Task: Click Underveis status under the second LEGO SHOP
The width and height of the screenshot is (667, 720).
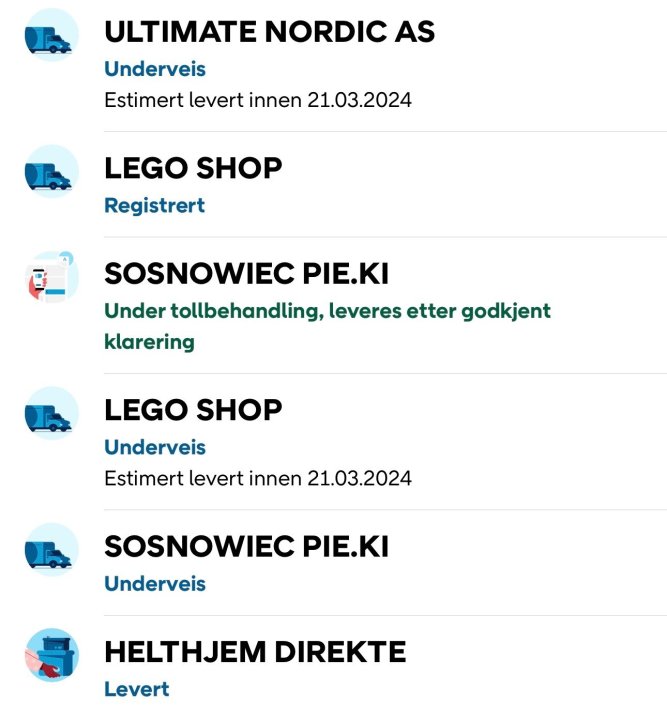Action: click(x=155, y=447)
